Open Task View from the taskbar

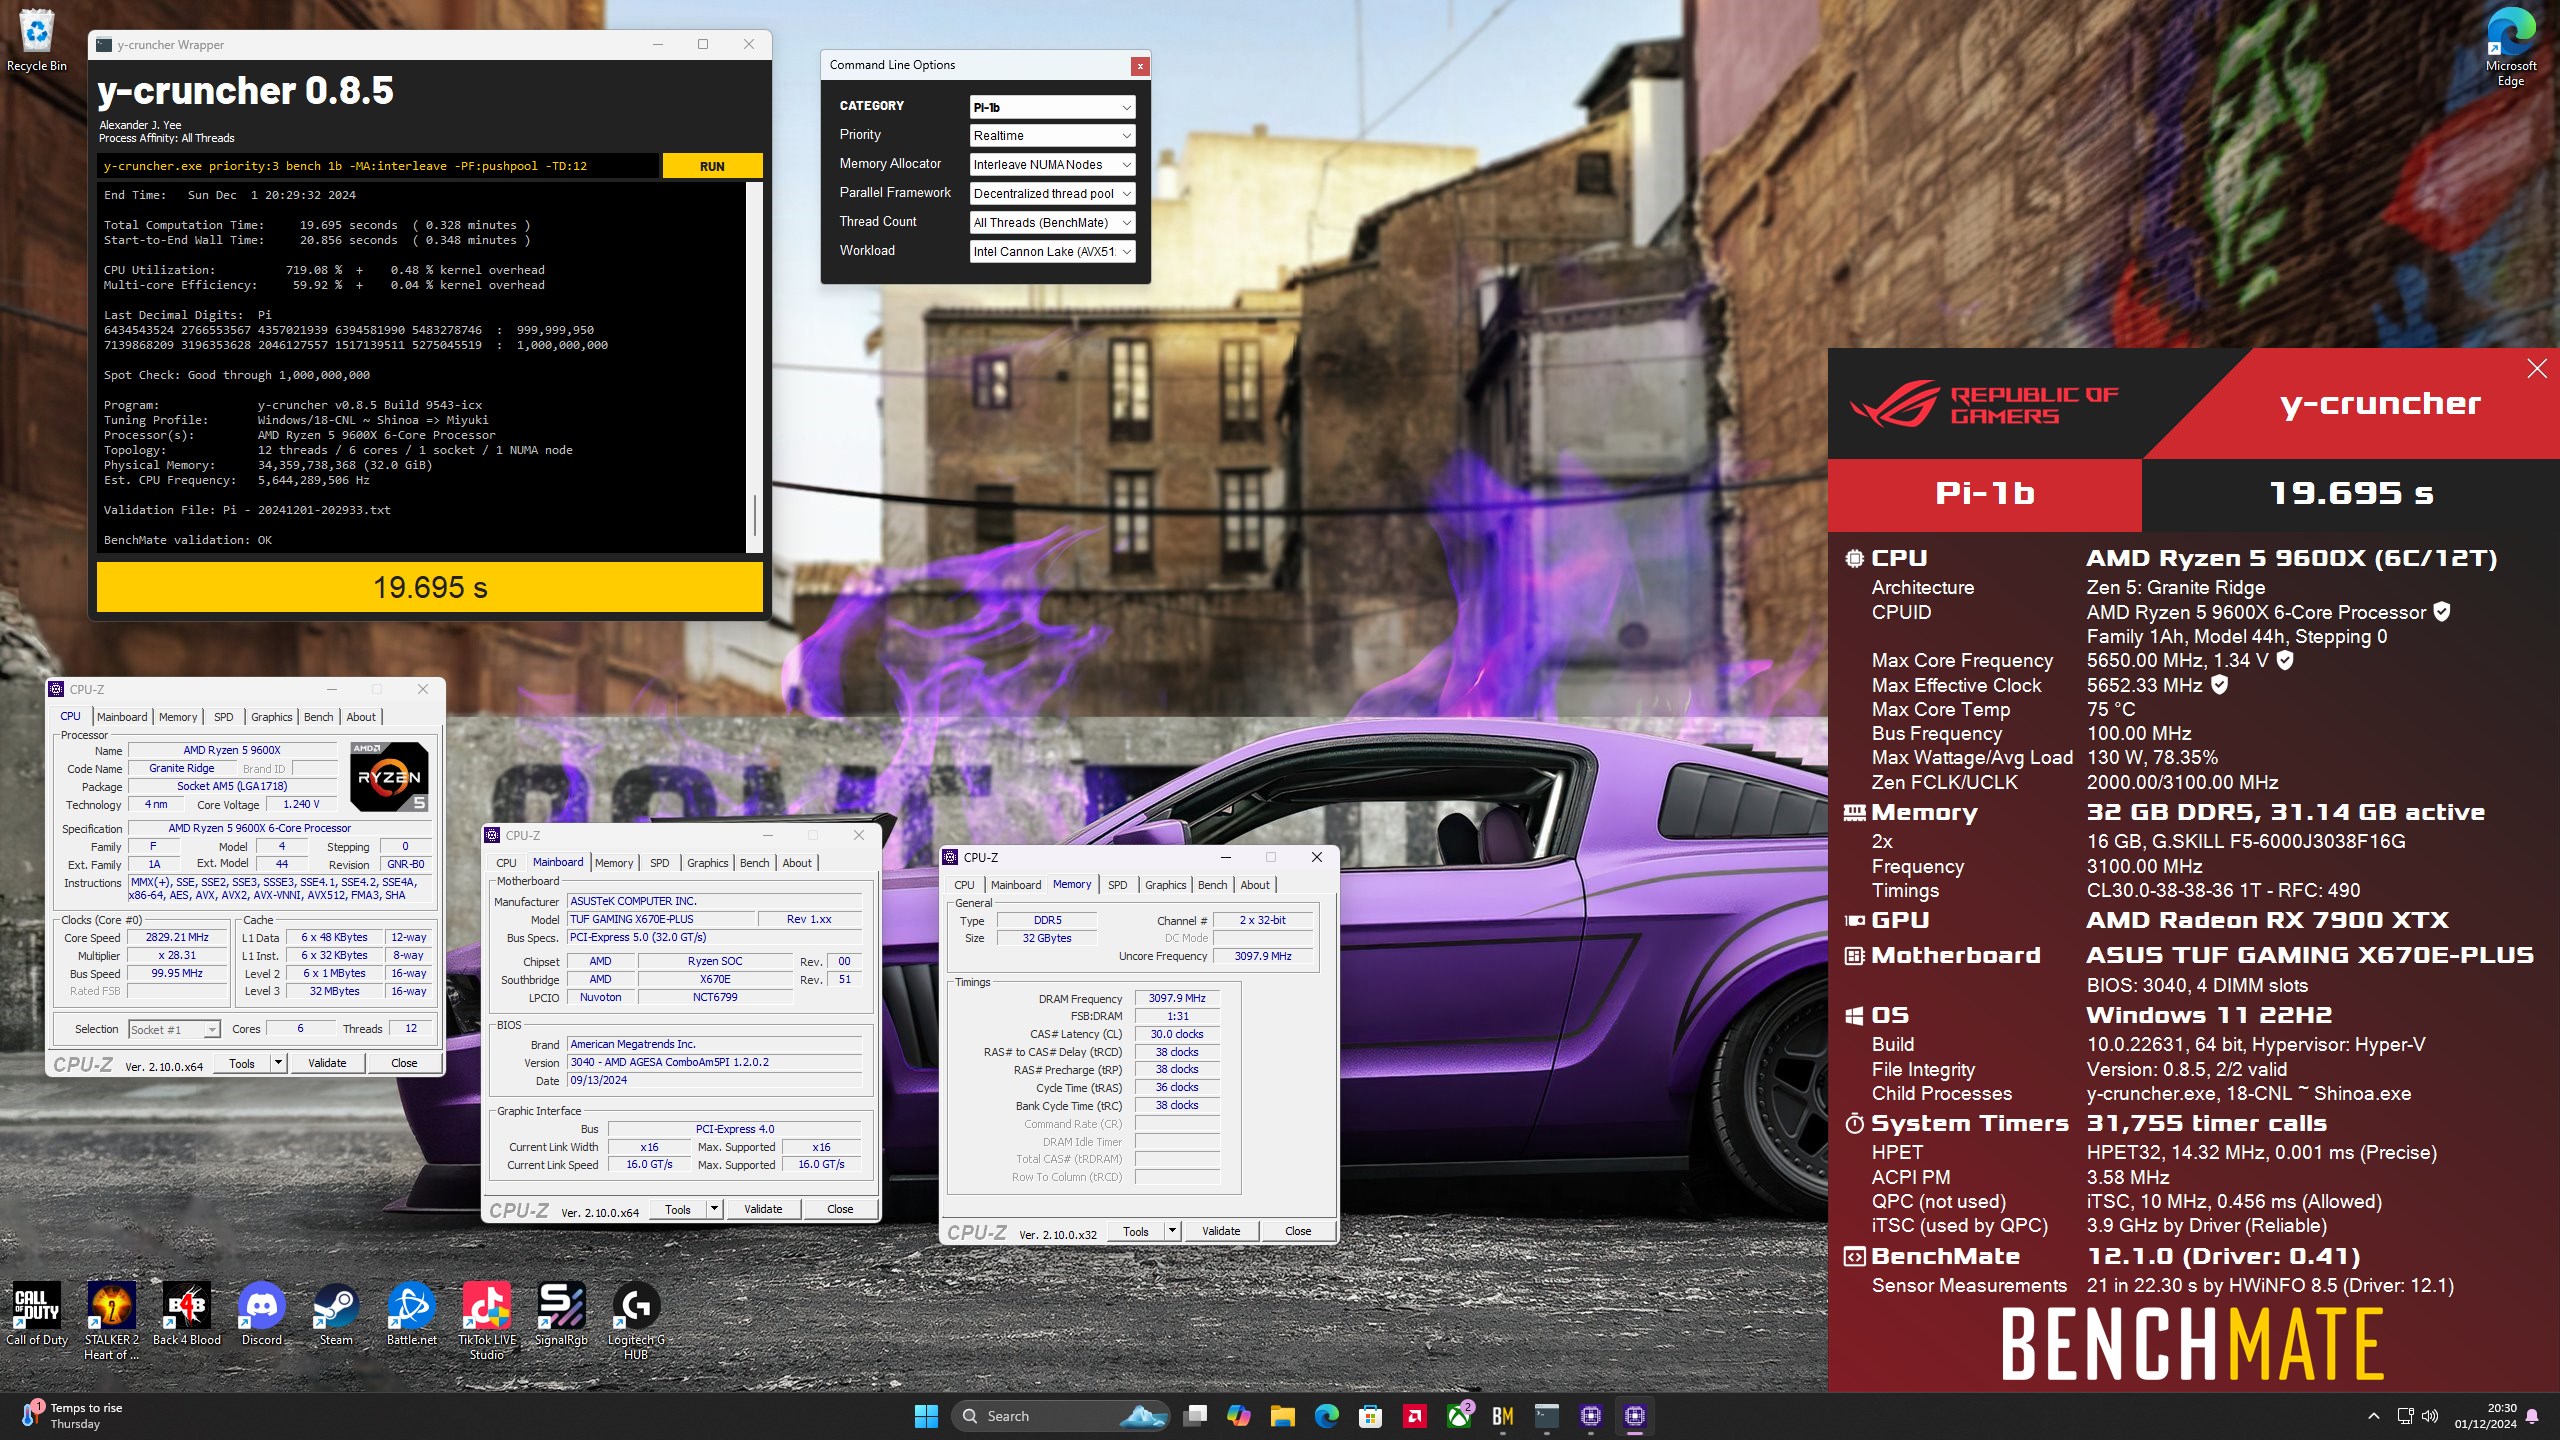tap(1195, 1416)
